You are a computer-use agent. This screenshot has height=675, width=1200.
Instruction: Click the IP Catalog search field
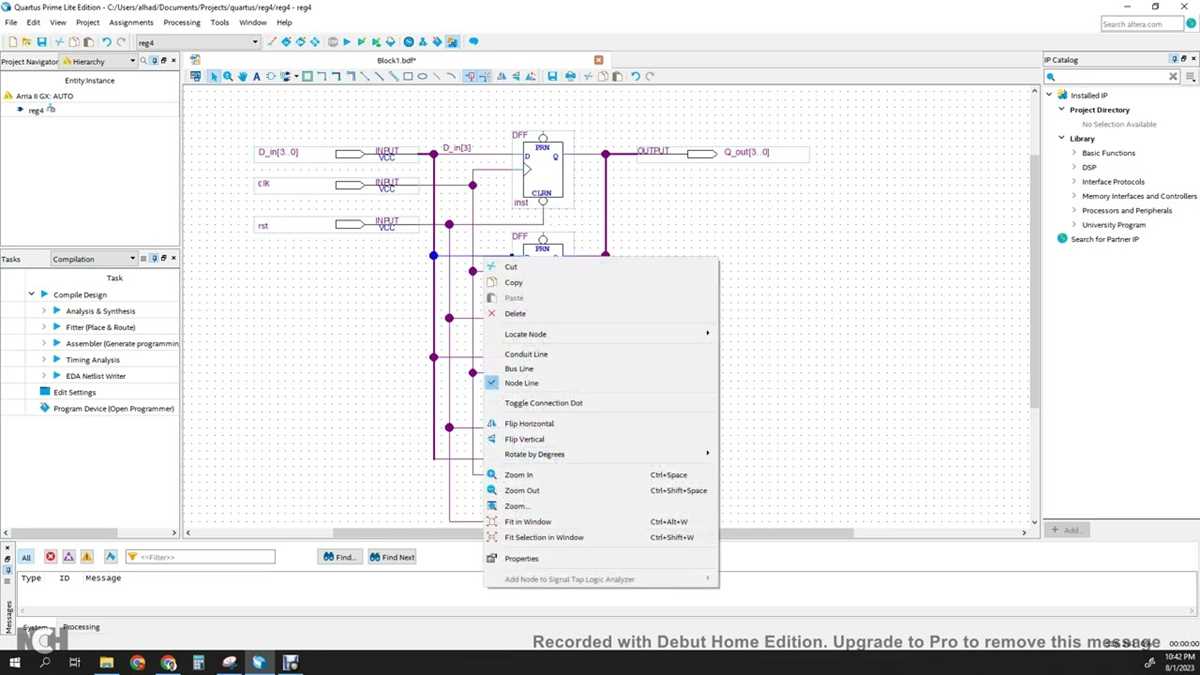click(1113, 76)
